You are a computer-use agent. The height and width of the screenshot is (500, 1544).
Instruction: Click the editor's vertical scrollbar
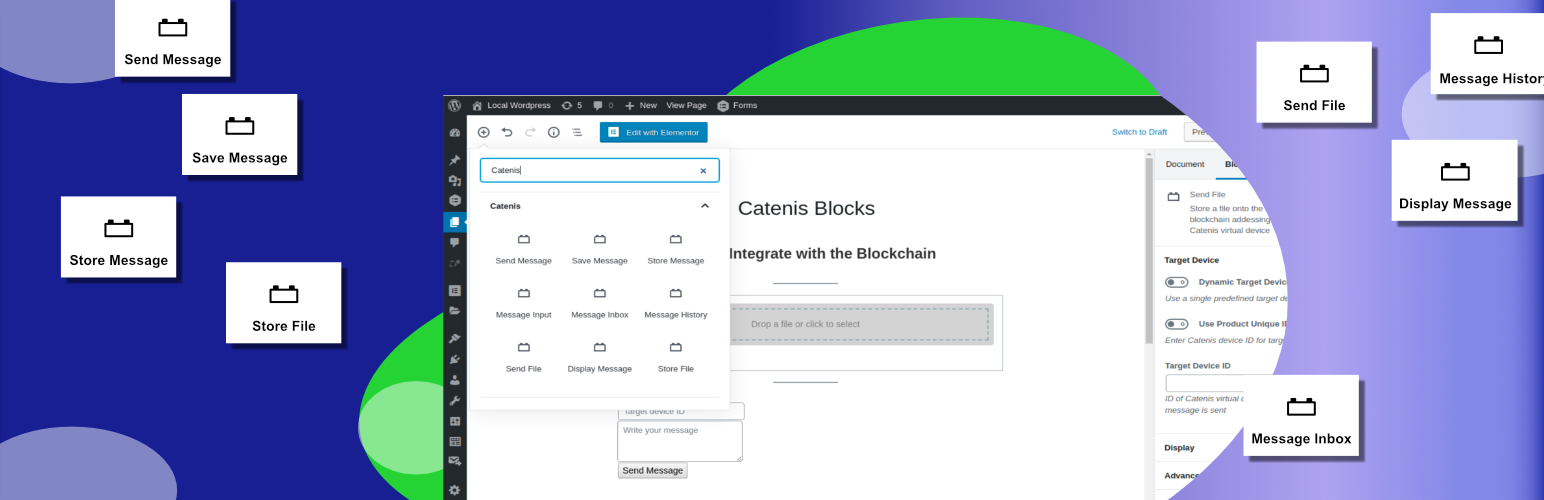pyautogui.click(x=1149, y=250)
